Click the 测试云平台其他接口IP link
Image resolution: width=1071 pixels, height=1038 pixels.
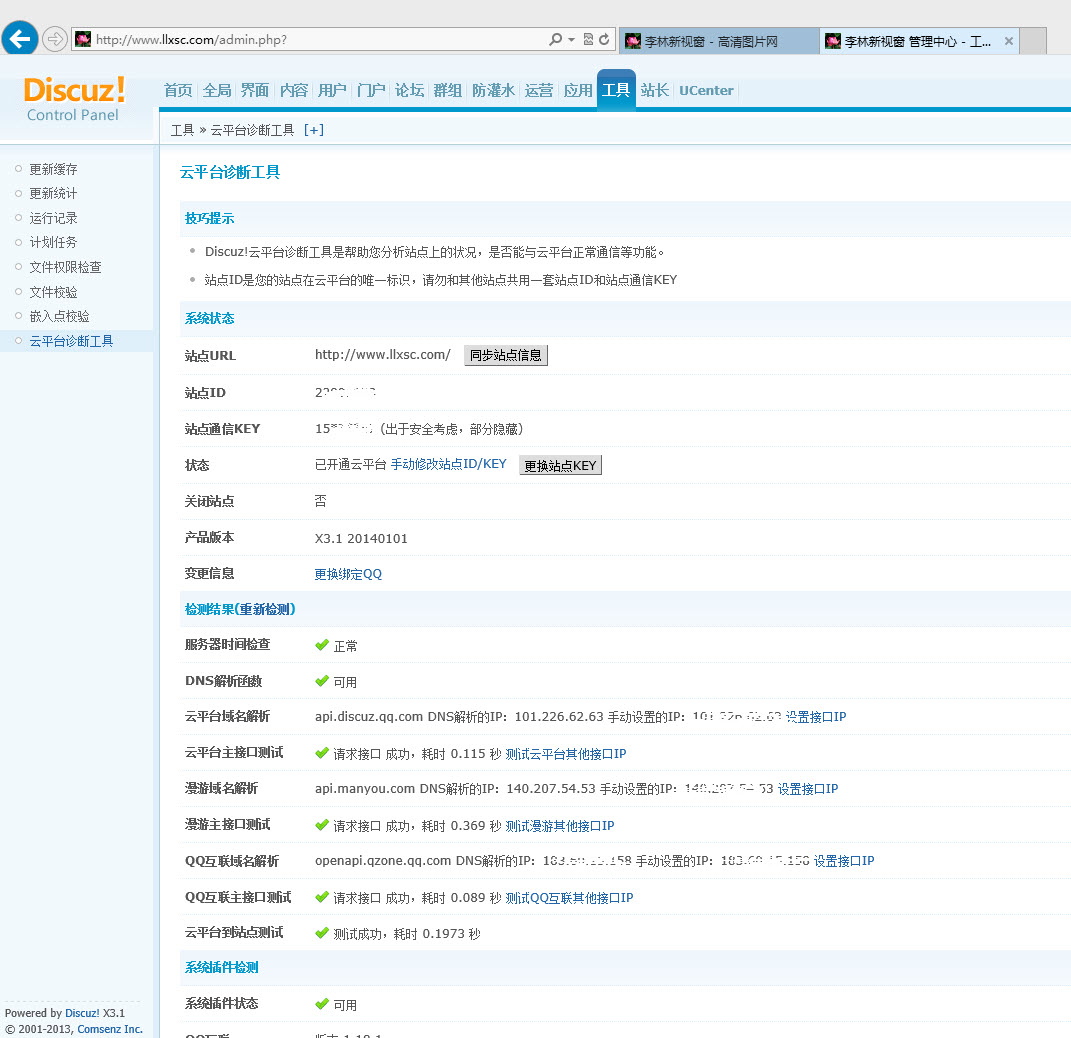pos(566,753)
